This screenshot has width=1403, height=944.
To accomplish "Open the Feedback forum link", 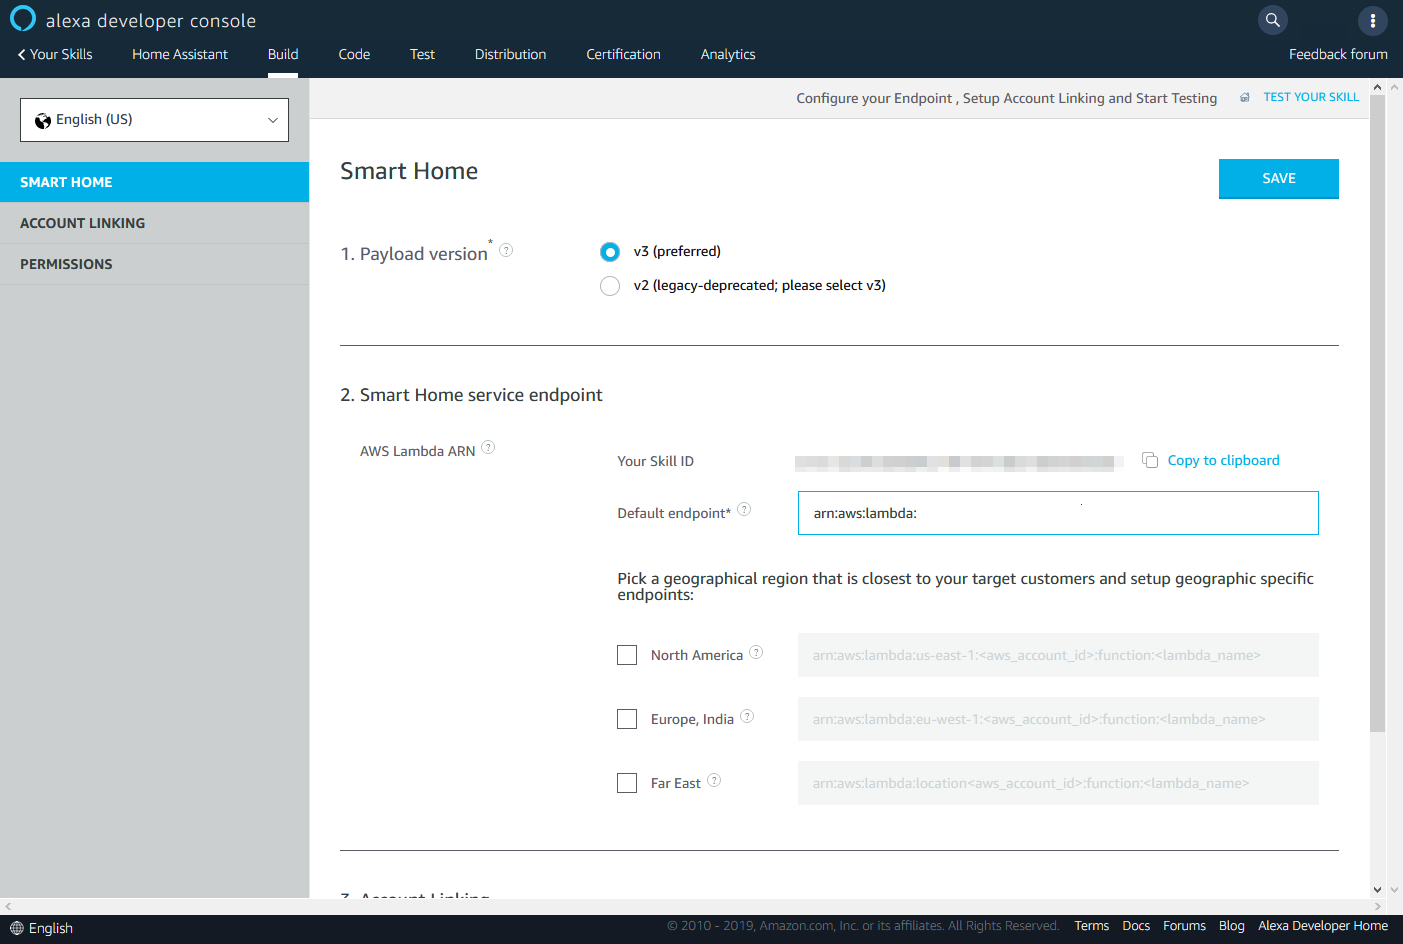I will 1338,54.
